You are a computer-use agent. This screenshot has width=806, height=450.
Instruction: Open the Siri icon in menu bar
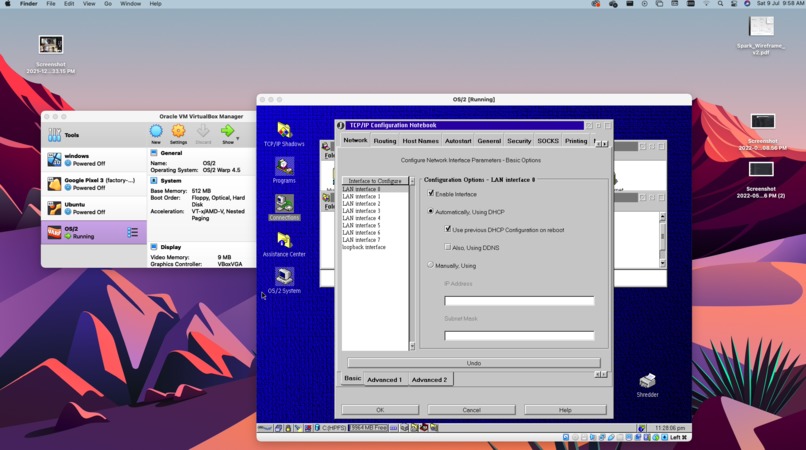click(747, 4)
